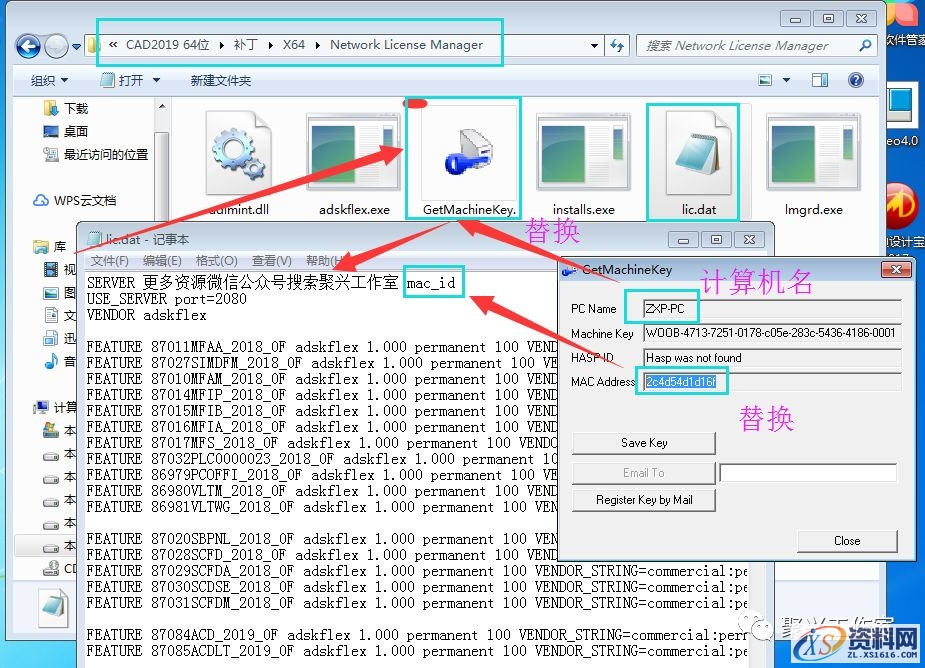Click the Save Key button

(642, 444)
